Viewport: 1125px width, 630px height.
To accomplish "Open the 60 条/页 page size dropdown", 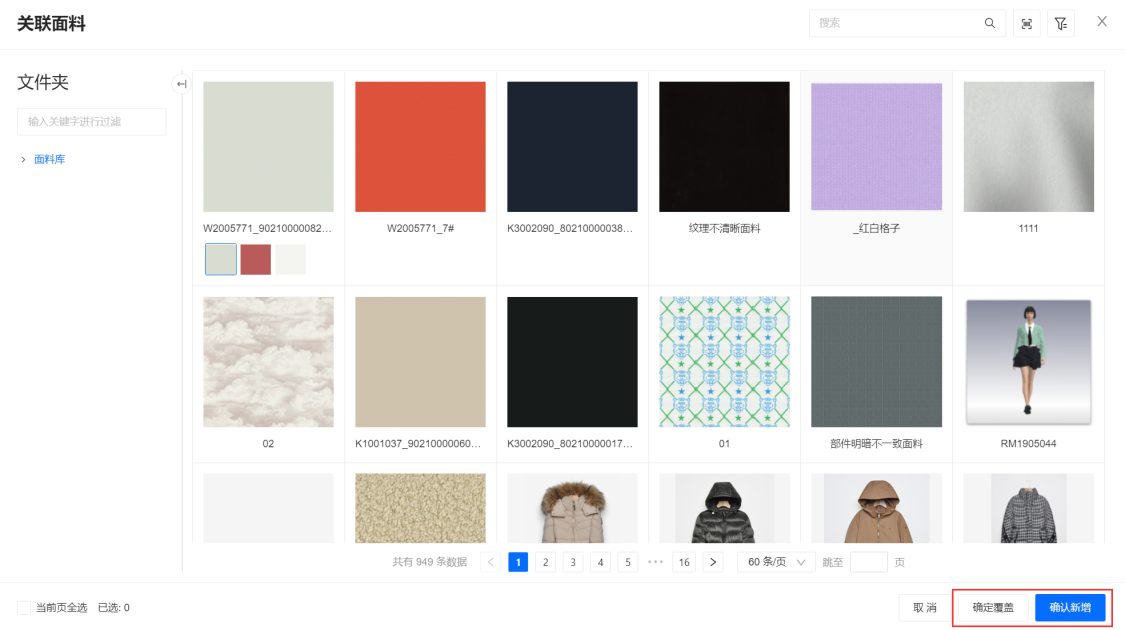I will tap(776, 562).
